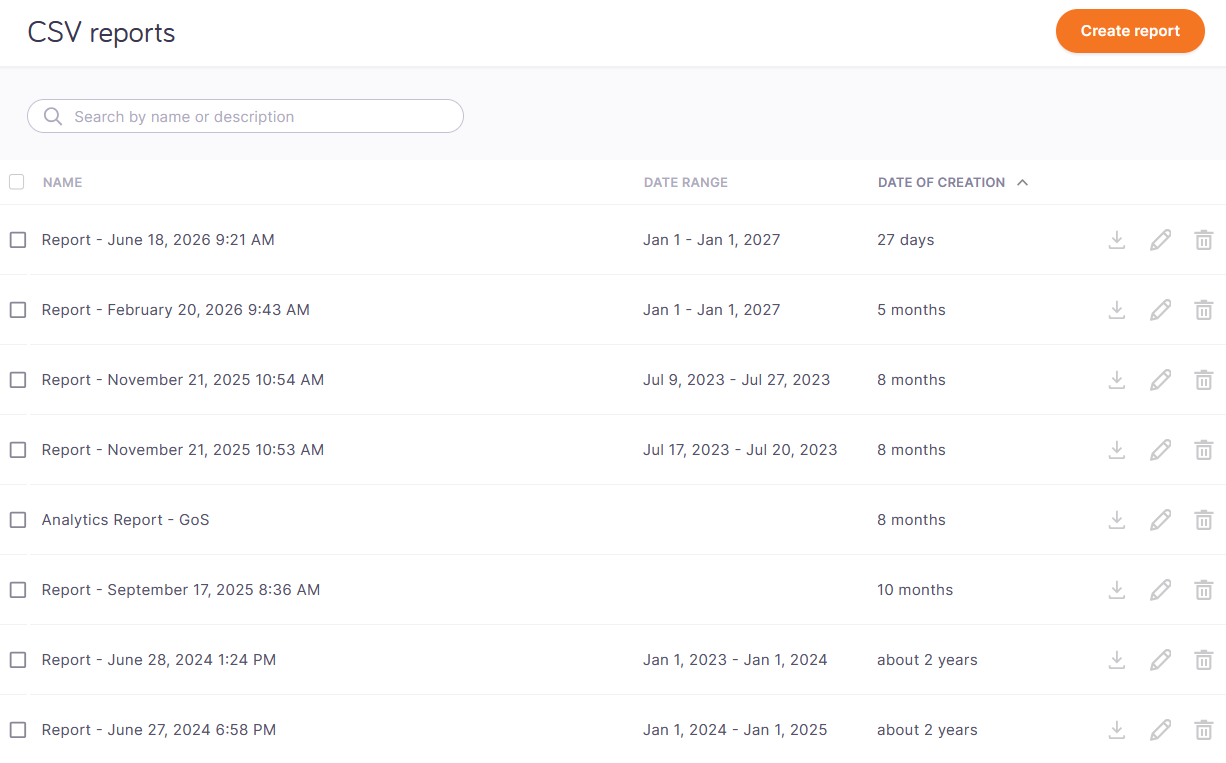Image resolution: width=1226 pixels, height=763 pixels.
Task: Open the Report - February 20, 2026 9:43 AM entry
Action: coord(176,310)
